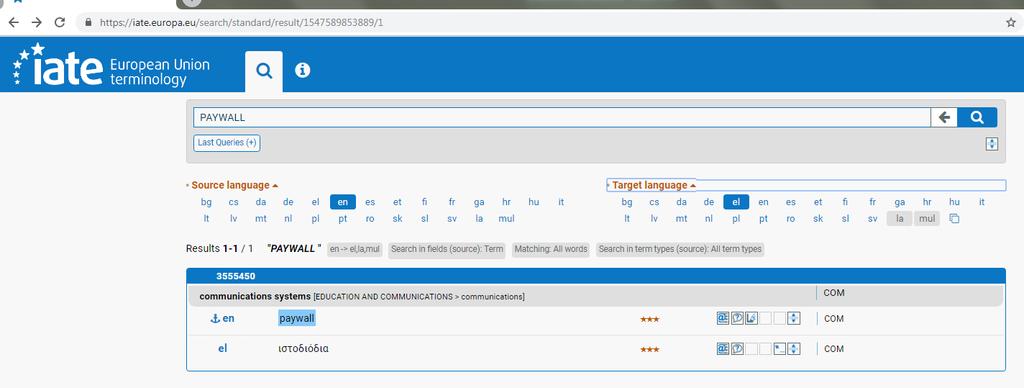Select it as target language
1024x388 pixels.
tap(982, 202)
